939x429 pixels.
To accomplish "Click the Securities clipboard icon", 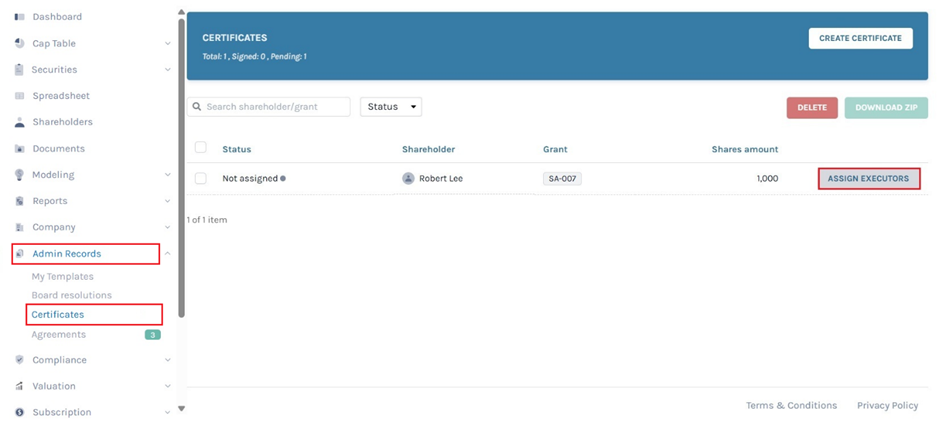I will [20, 70].
